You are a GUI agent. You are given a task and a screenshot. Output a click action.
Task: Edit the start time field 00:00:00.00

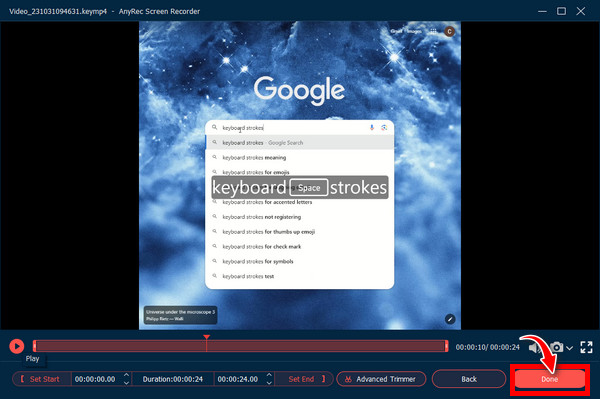click(x=95, y=379)
